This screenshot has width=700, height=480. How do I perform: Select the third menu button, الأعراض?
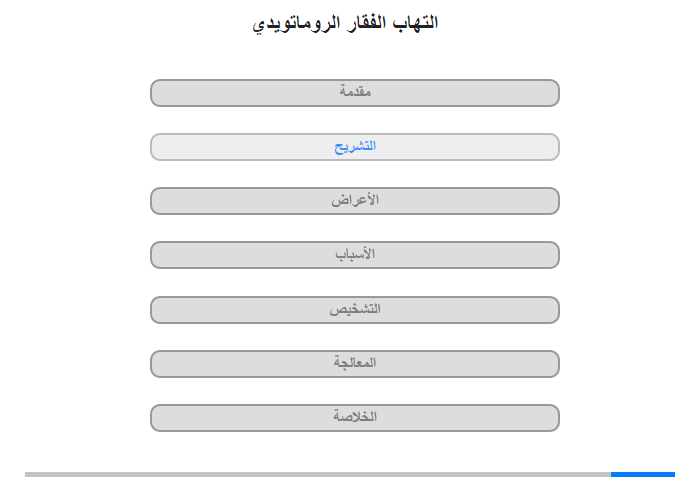click(355, 201)
